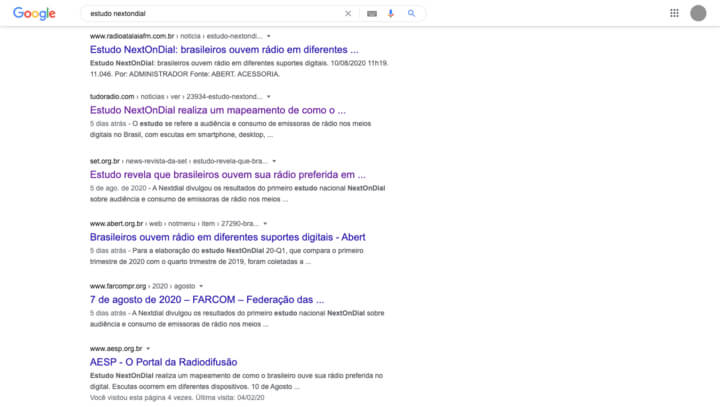The image size is (720, 407).
Task: Open '7 de agosto de 2020 – FARCOM' result
Action: (207, 300)
